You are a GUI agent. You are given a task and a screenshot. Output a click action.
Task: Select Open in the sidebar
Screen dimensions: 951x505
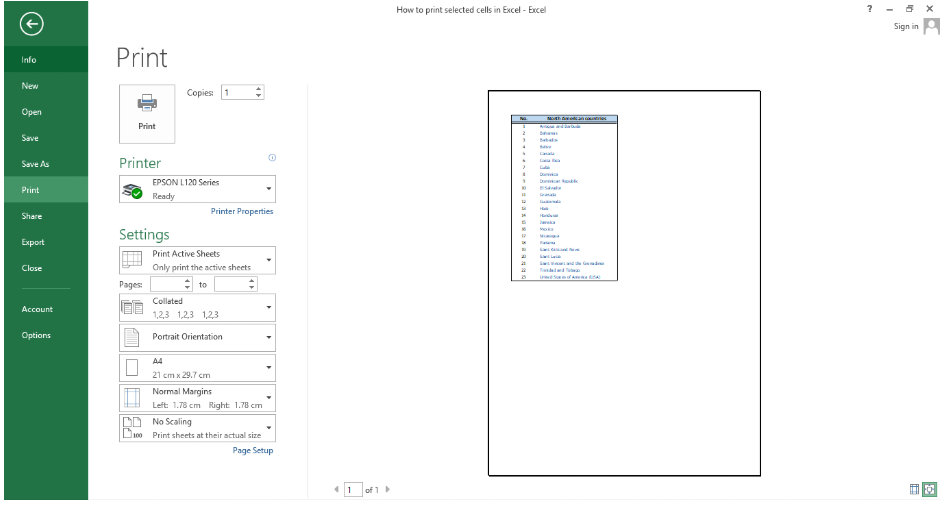(46, 112)
